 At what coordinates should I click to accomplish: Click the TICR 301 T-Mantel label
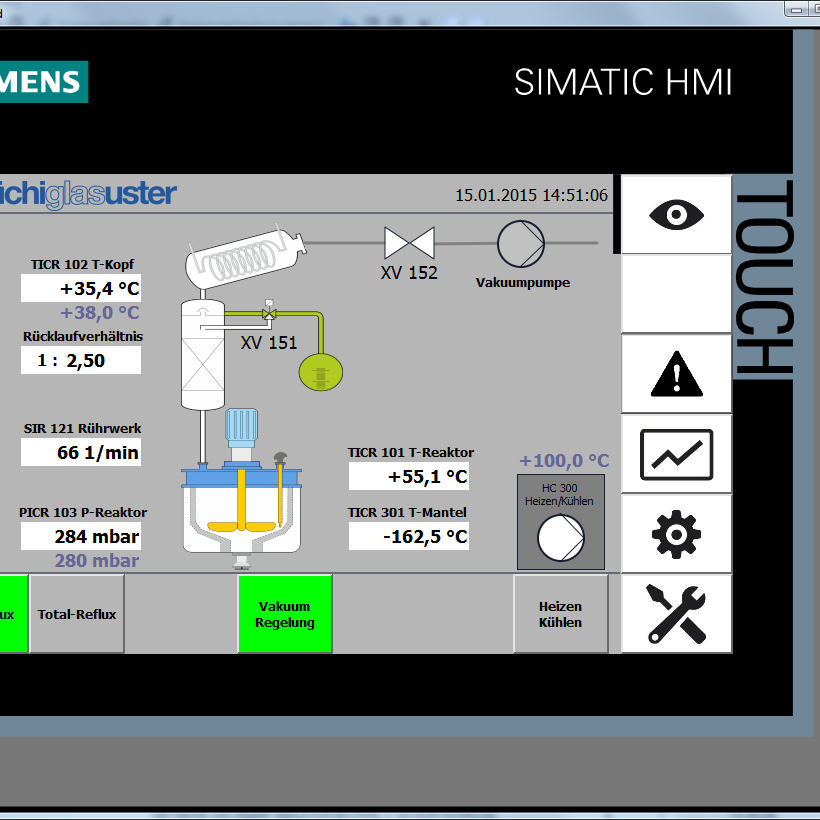(407, 512)
